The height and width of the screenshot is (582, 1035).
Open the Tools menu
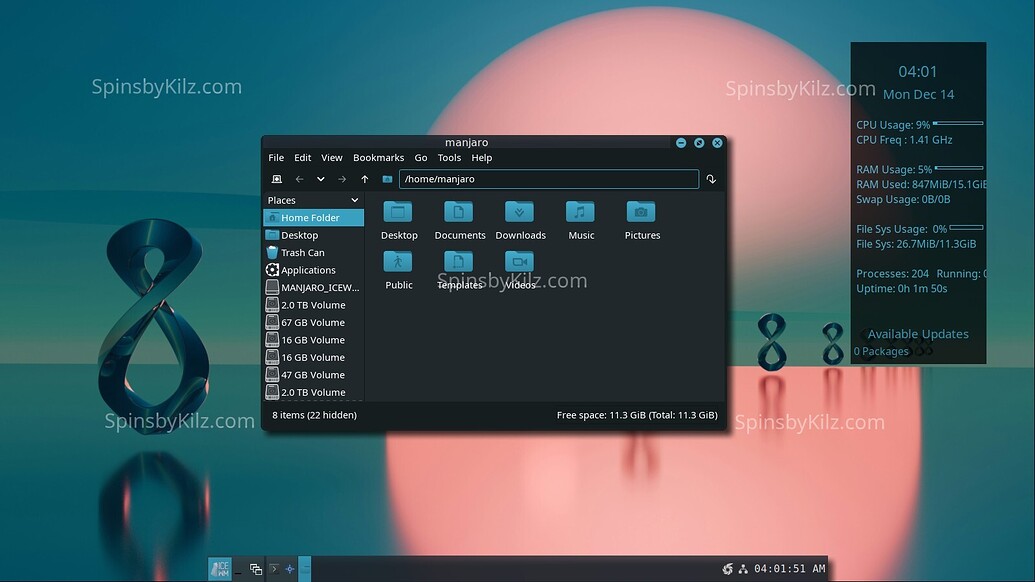[449, 157]
